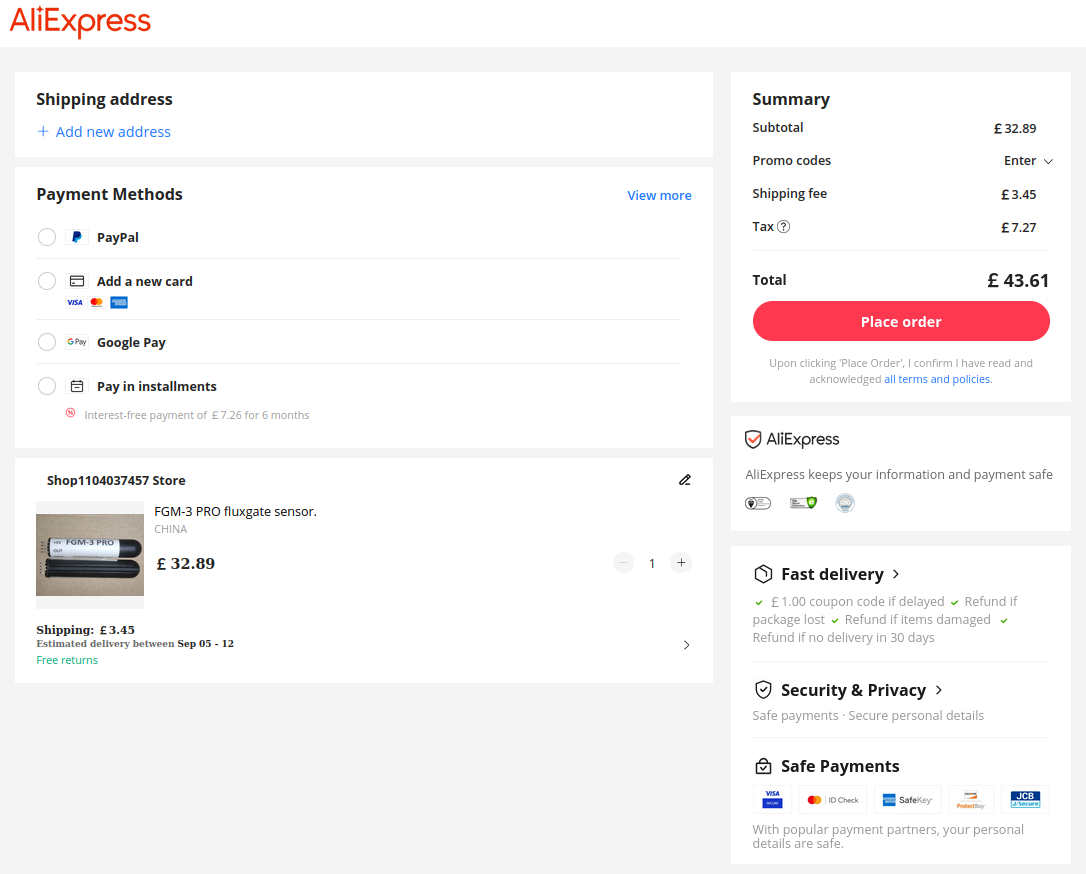
Task: Click the Mastercard ID Check badge
Action: point(833,799)
